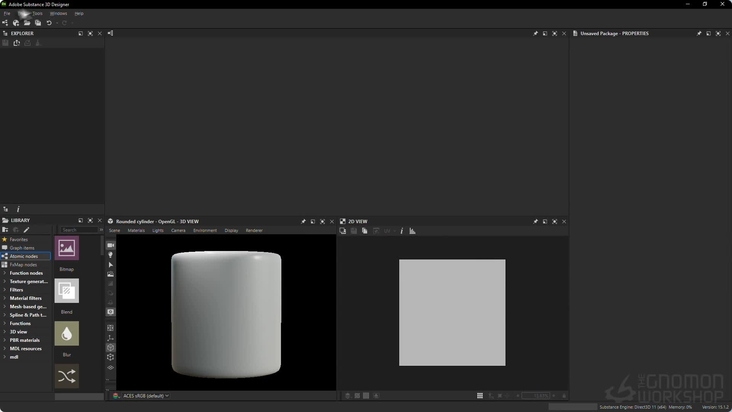This screenshot has height=412, width=732.
Task: Select Favorites in the Library list
Action: tap(19, 239)
